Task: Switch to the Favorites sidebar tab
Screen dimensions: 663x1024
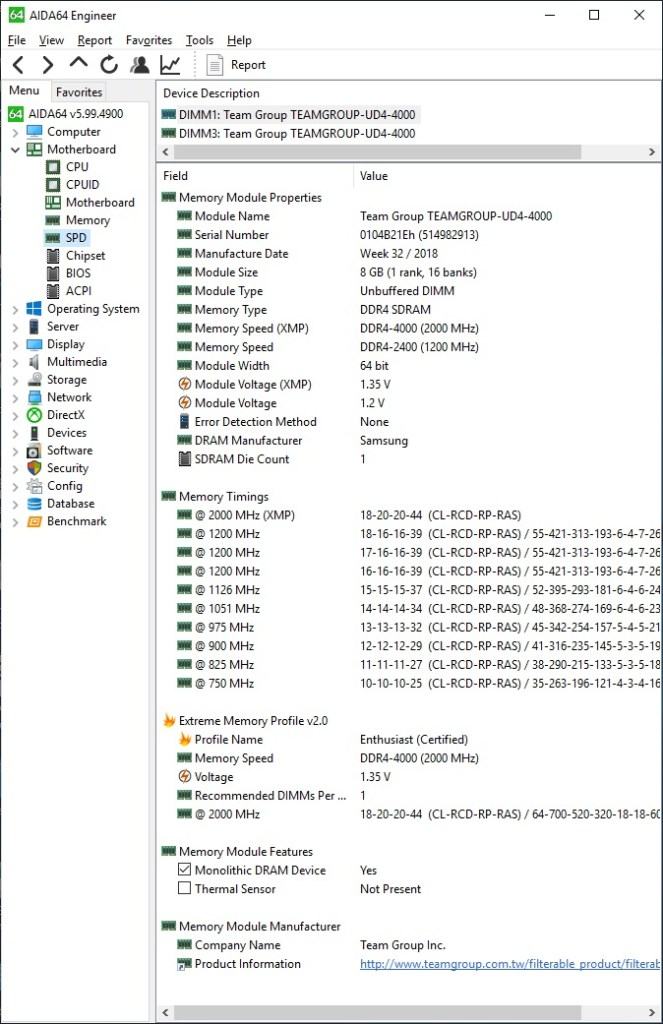Action: coord(79,92)
